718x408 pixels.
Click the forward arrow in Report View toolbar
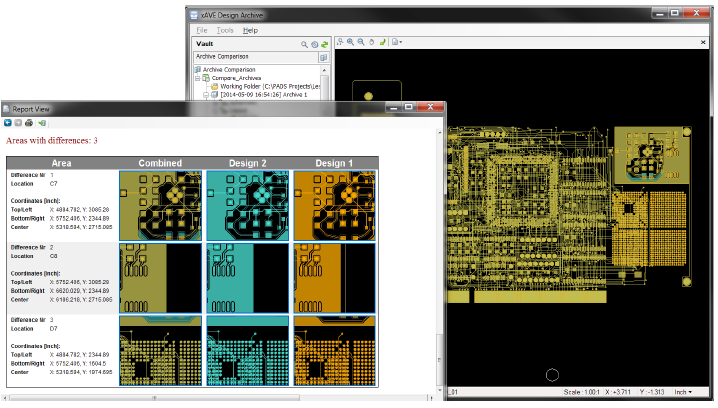click(18, 123)
